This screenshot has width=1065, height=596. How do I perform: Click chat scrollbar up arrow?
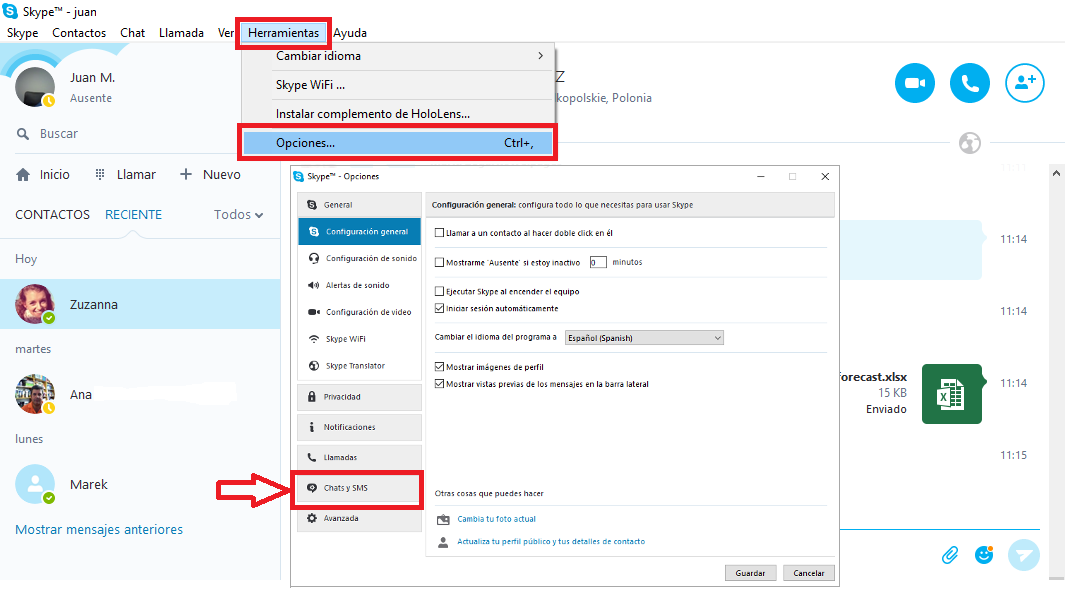[x=1057, y=173]
